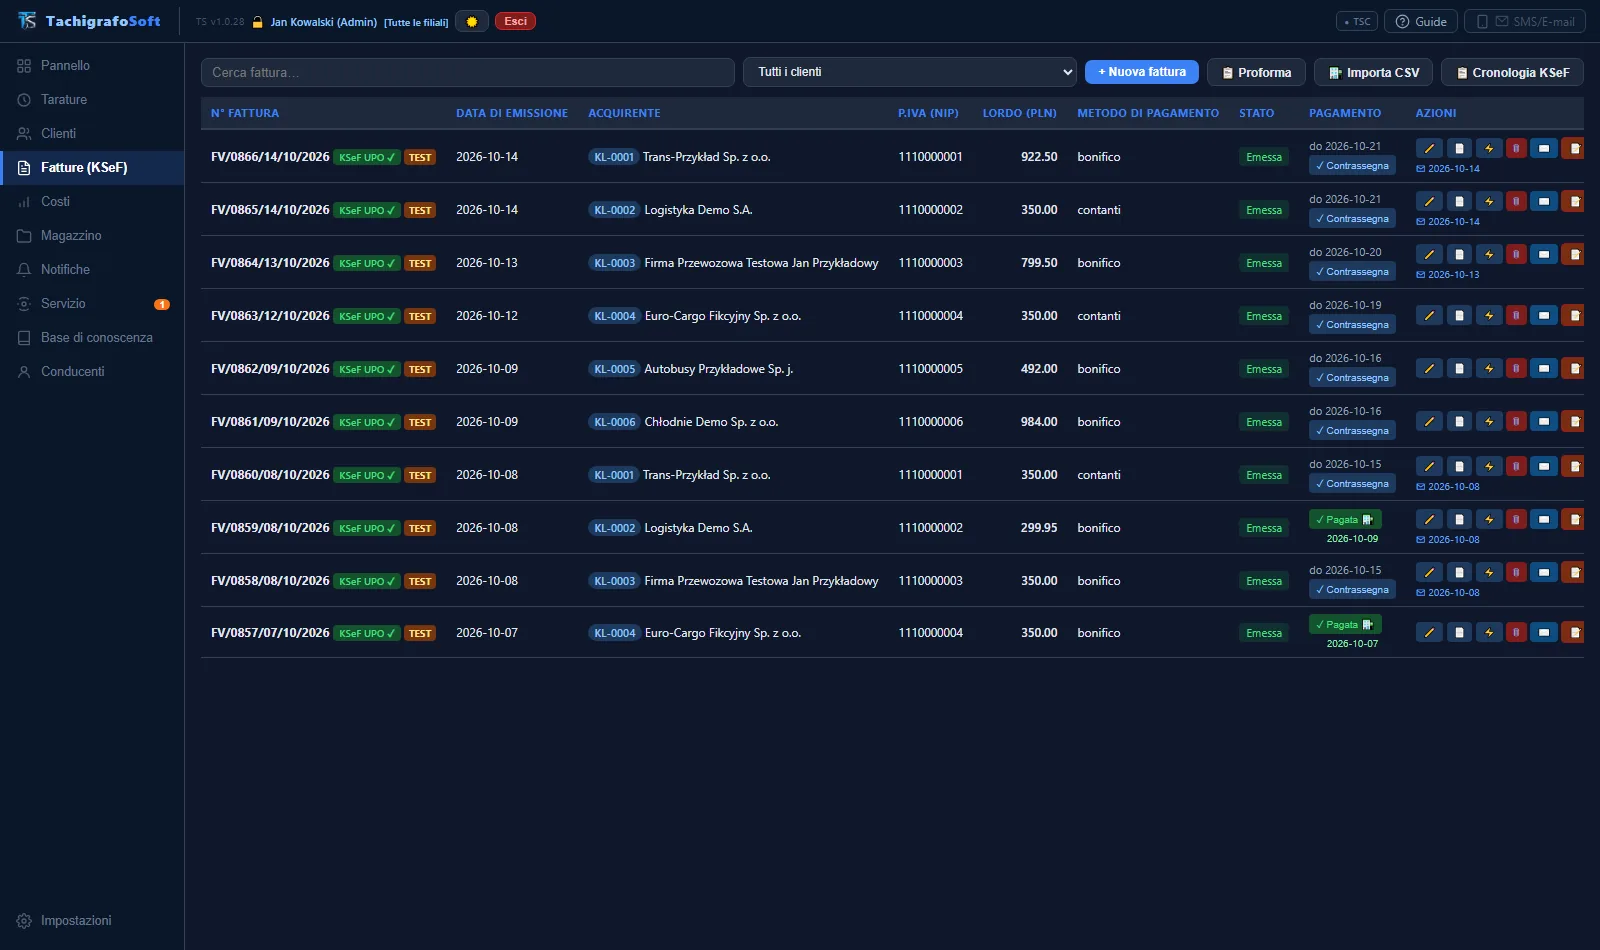Go to Tarature in the sidebar

[x=92, y=100]
